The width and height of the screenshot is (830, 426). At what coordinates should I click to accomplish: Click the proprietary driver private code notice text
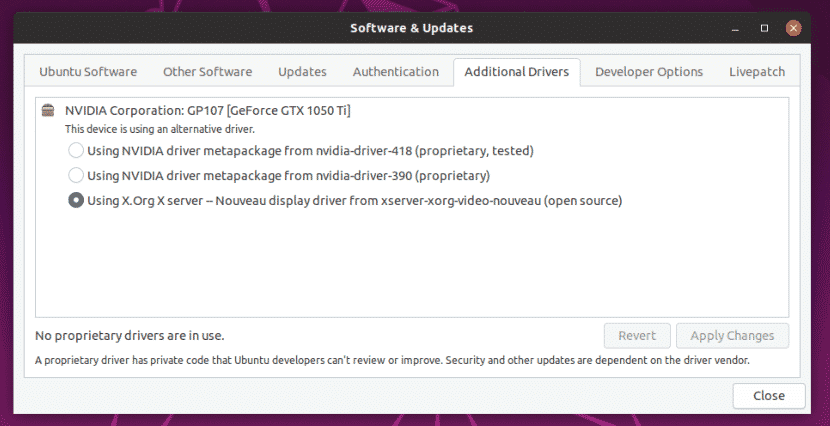392,360
